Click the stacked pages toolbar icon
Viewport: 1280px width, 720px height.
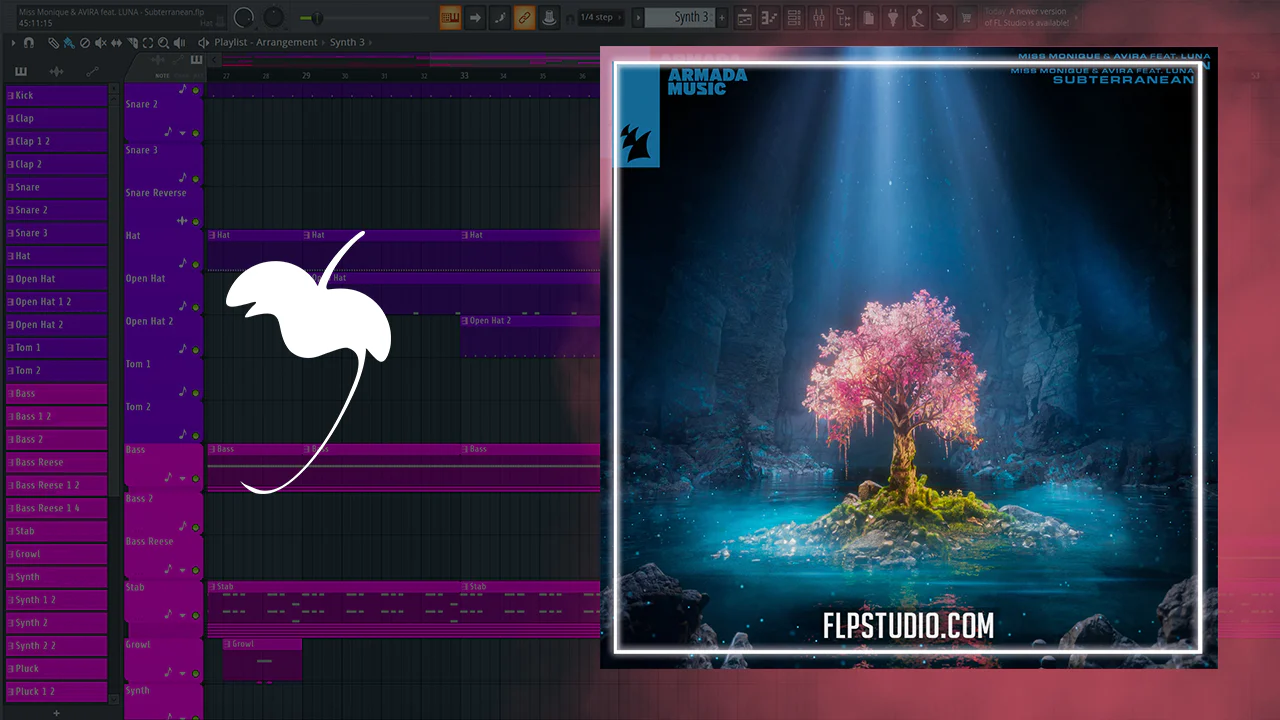point(868,17)
